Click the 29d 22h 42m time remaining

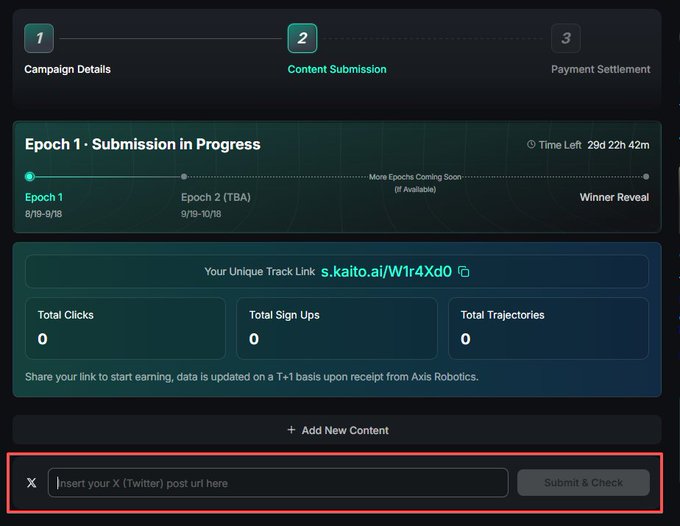(618, 145)
